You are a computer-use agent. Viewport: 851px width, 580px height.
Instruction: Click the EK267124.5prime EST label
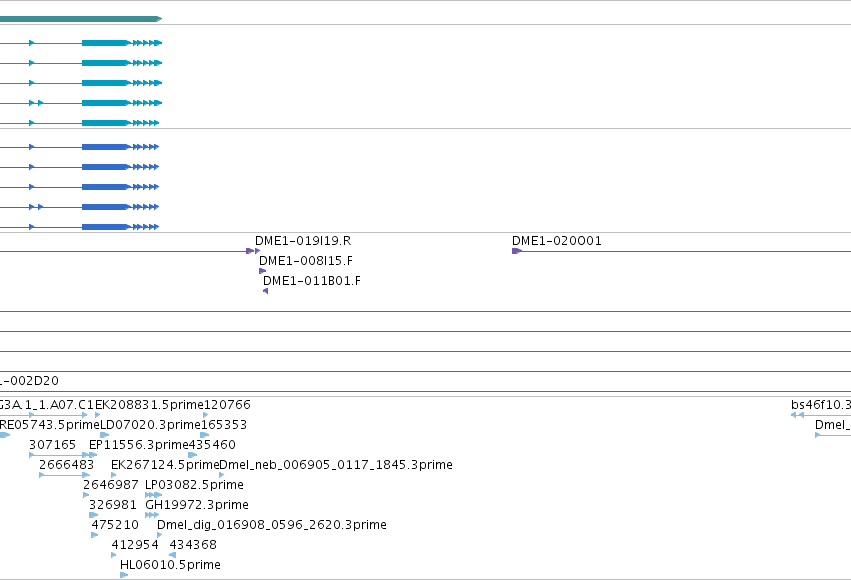coord(165,465)
